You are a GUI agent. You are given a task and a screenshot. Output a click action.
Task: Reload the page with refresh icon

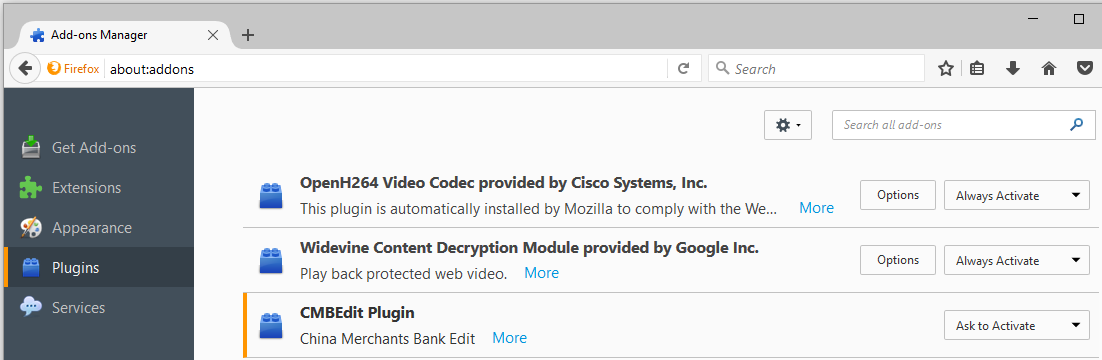pyautogui.click(x=684, y=68)
